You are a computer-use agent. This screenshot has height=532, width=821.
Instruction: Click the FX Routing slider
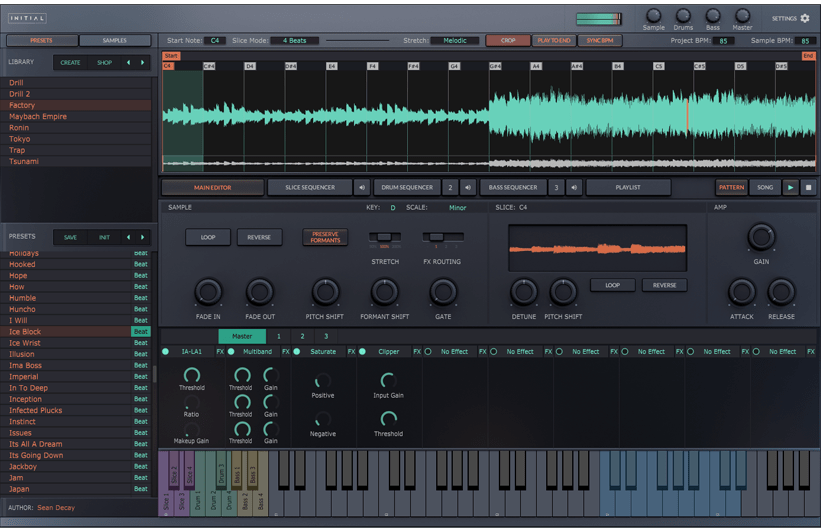(x=442, y=237)
